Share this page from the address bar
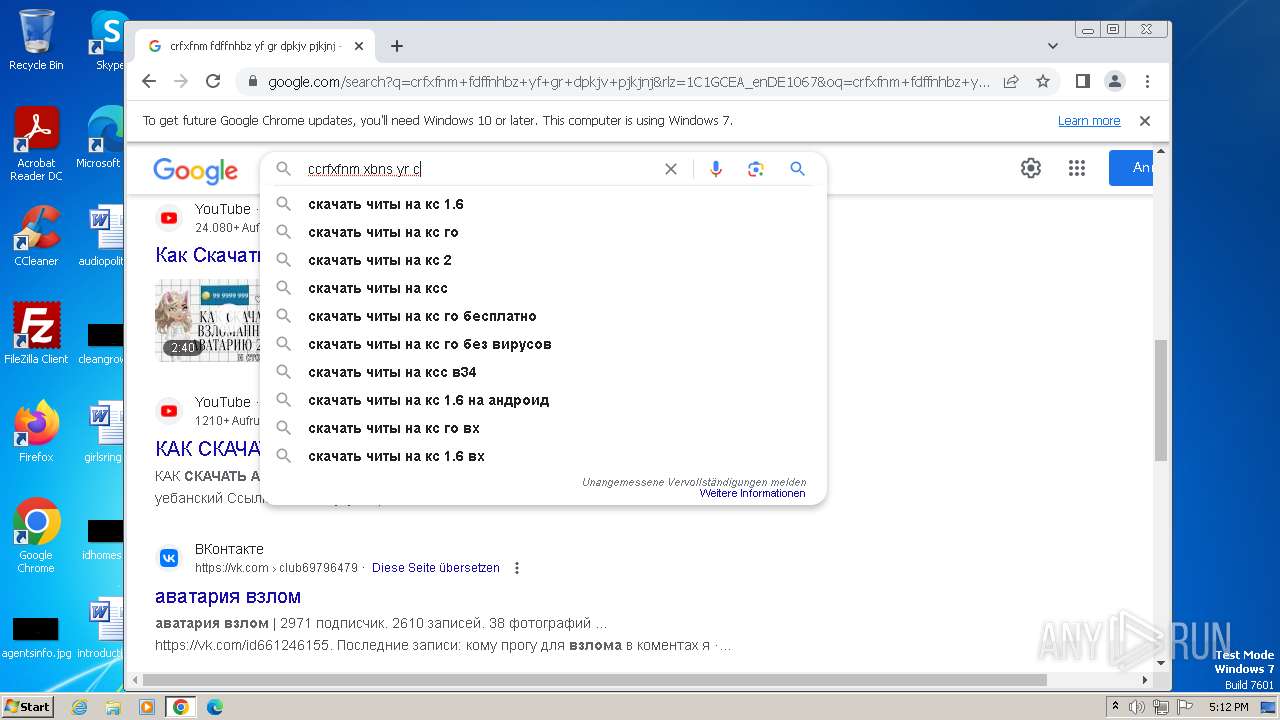 (1011, 81)
